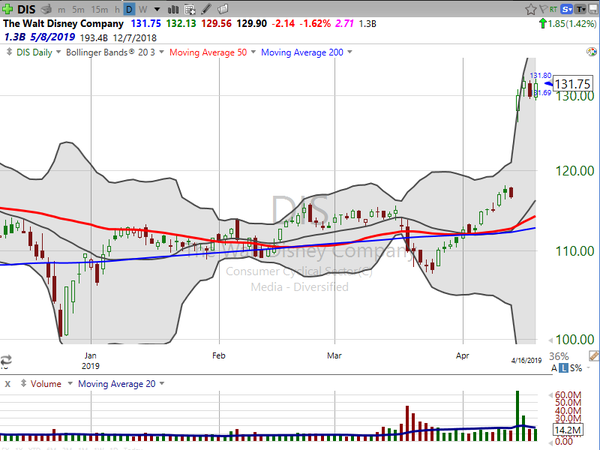This screenshot has height=450, width=600.
Task: Click the chart template icon with plus
Action: click(189, 9)
